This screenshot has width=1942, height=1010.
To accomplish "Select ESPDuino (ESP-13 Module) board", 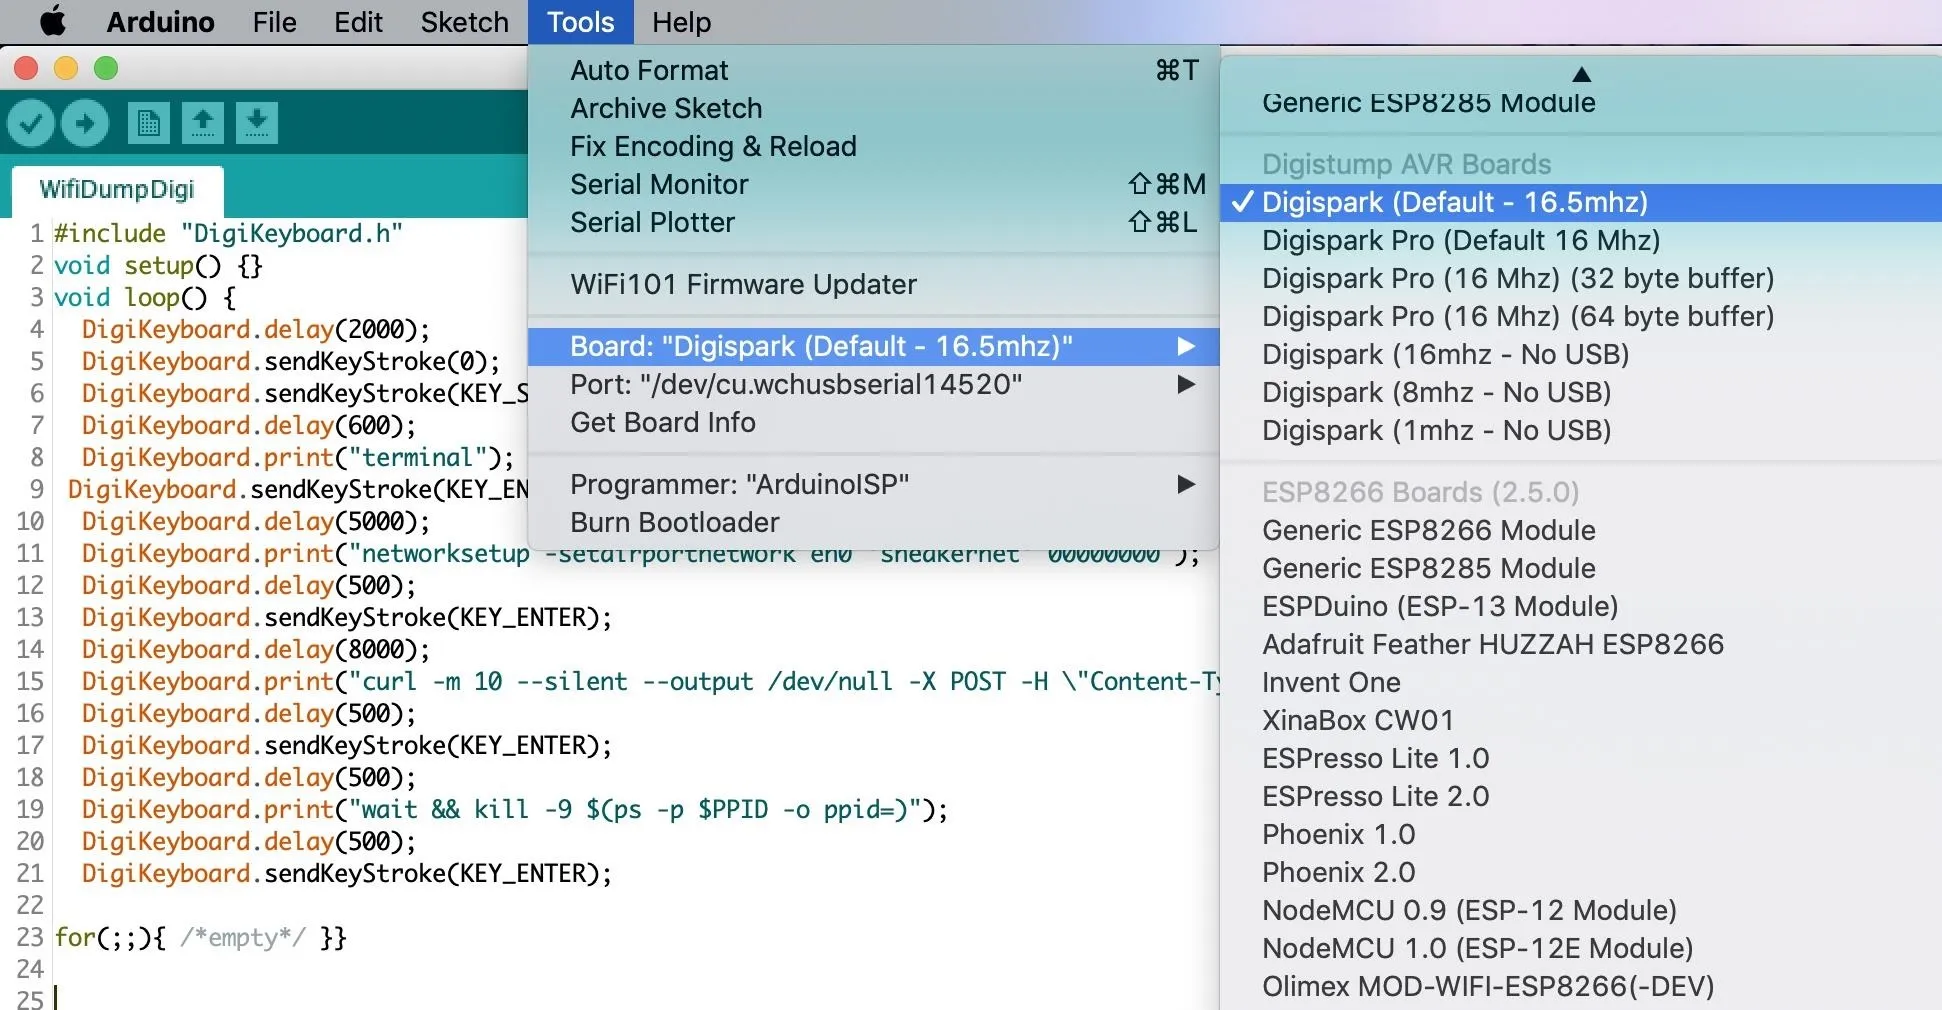I will 1581,606.
